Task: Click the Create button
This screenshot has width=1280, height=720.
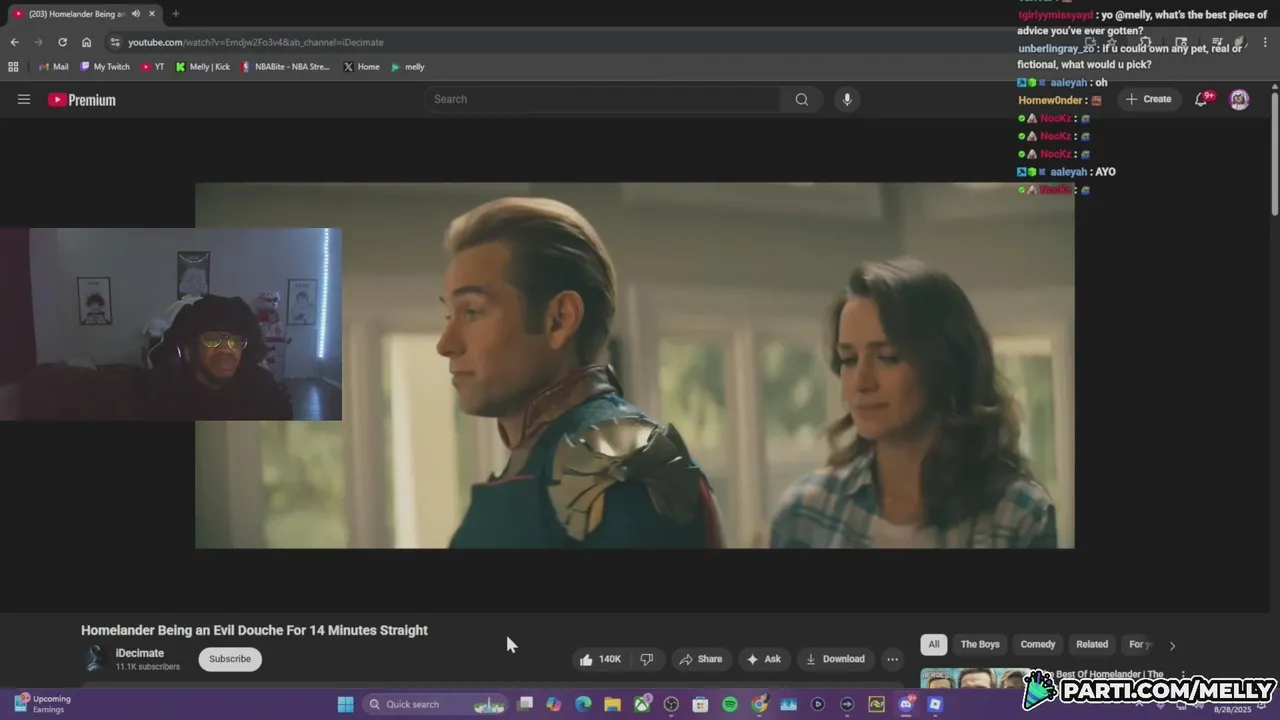Action: pyautogui.click(x=1148, y=99)
